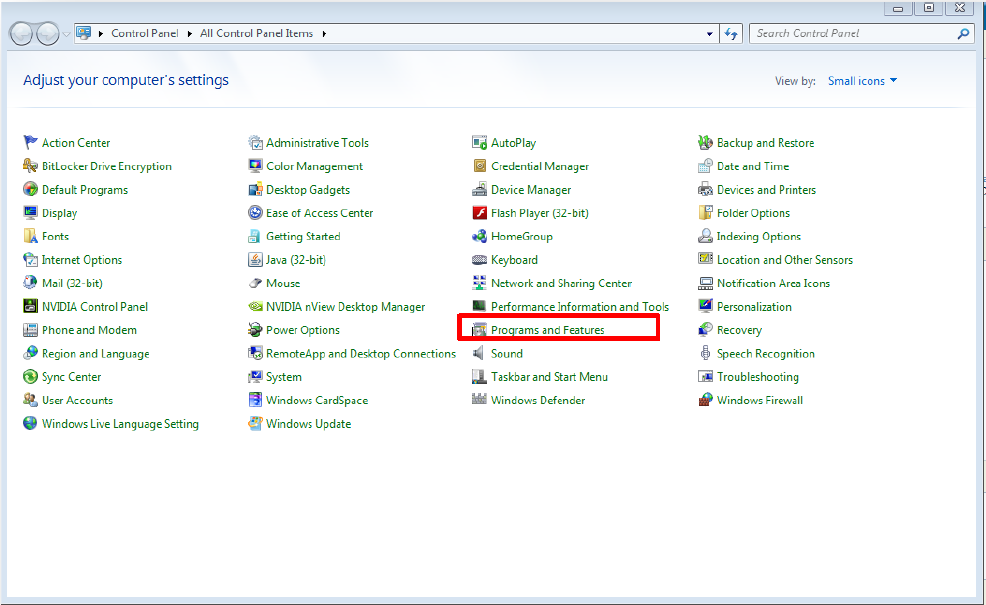The width and height of the screenshot is (986, 605).
Task: Click the Administrative Tools icon
Action: [255, 143]
